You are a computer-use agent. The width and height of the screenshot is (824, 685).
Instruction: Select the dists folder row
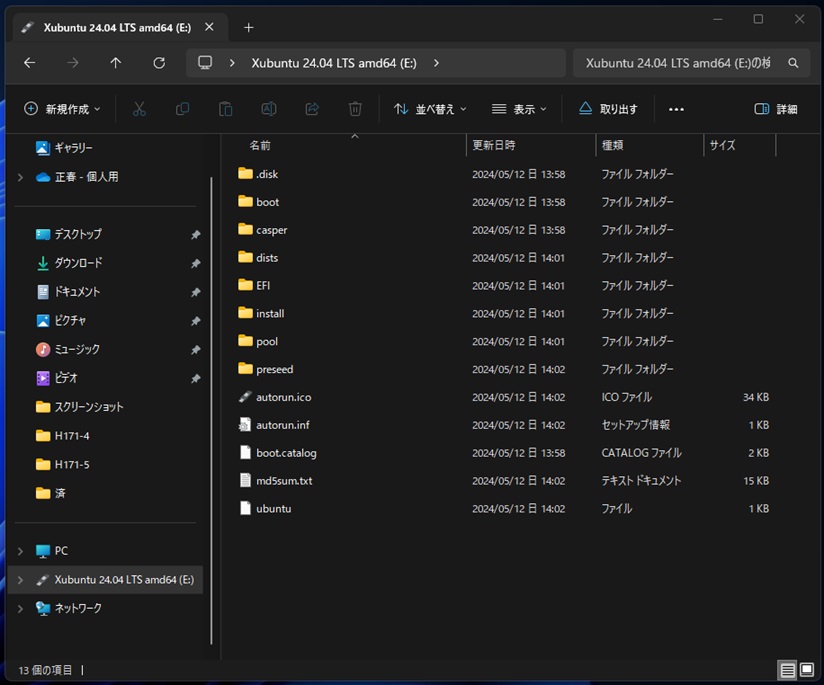click(503, 258)
